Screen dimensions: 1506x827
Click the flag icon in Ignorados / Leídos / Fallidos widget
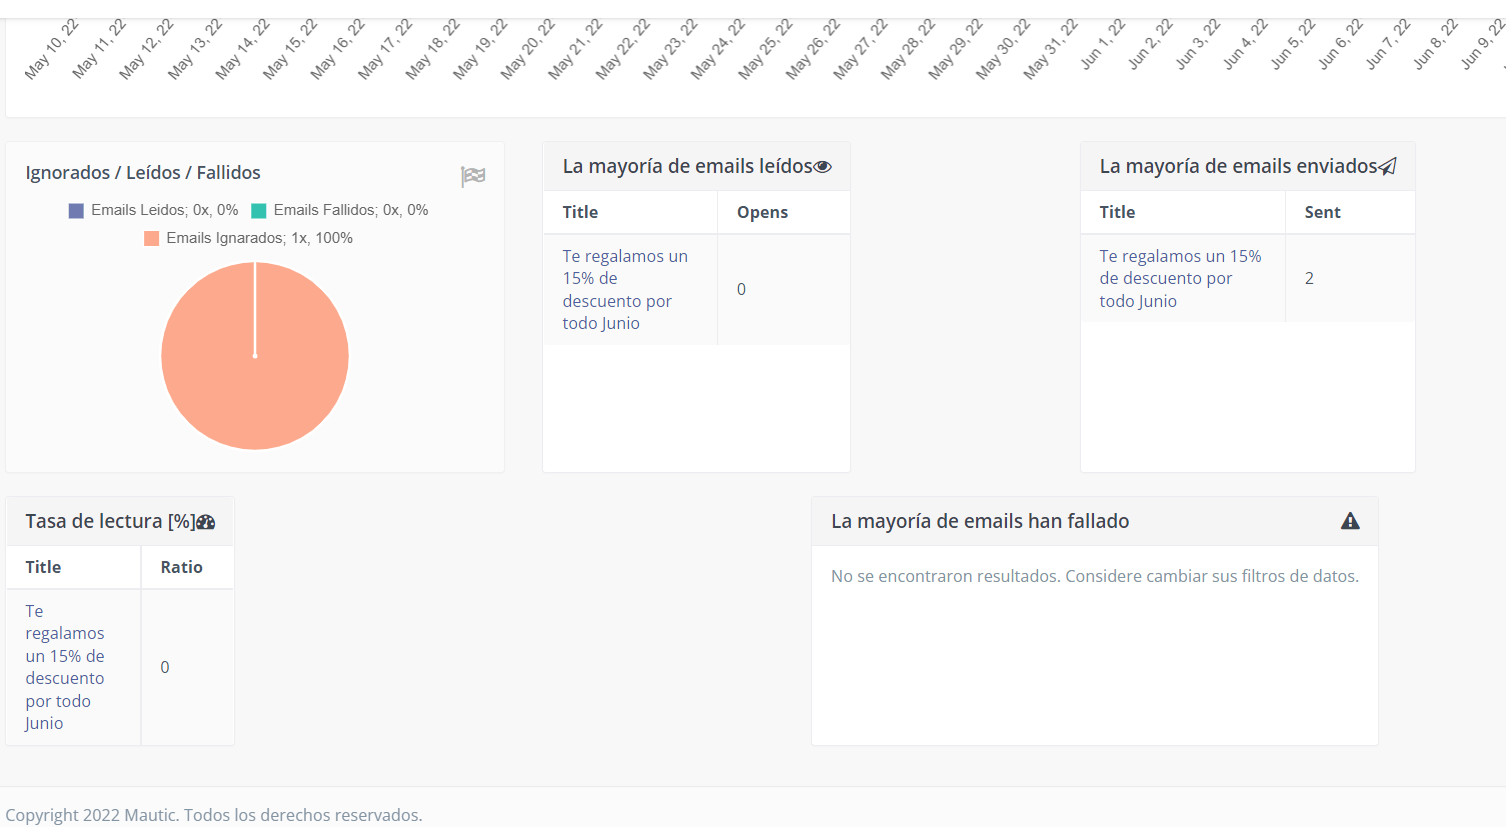point(473,176)
